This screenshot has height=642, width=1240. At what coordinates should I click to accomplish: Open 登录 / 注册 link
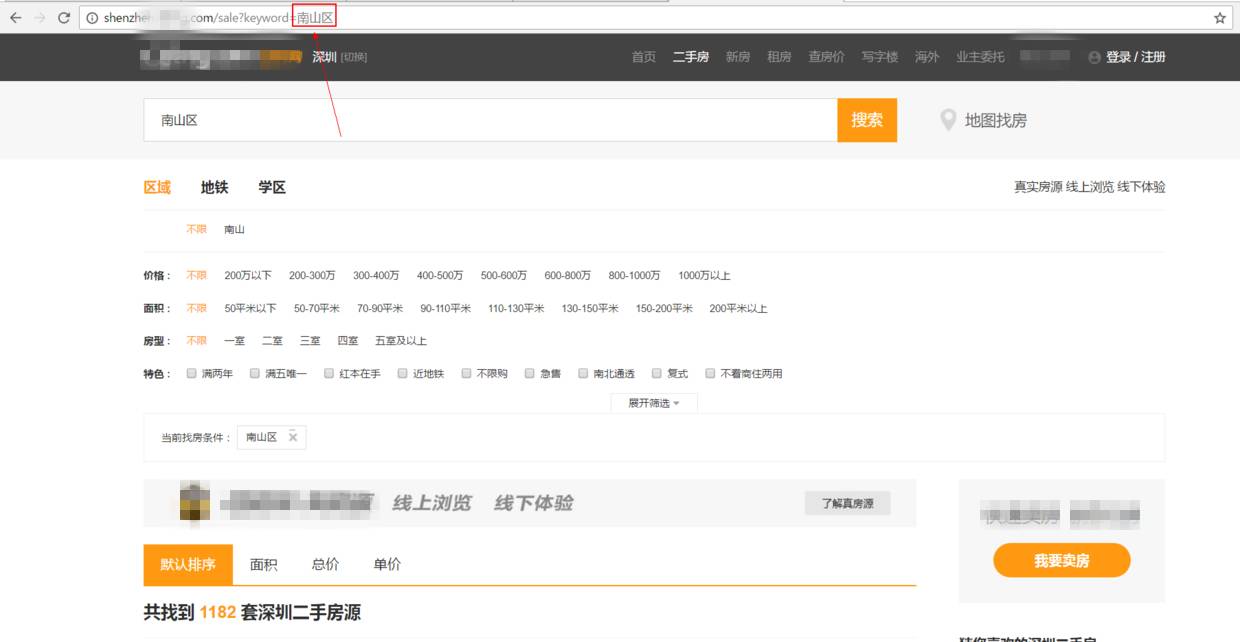(x=1136, y=57)
